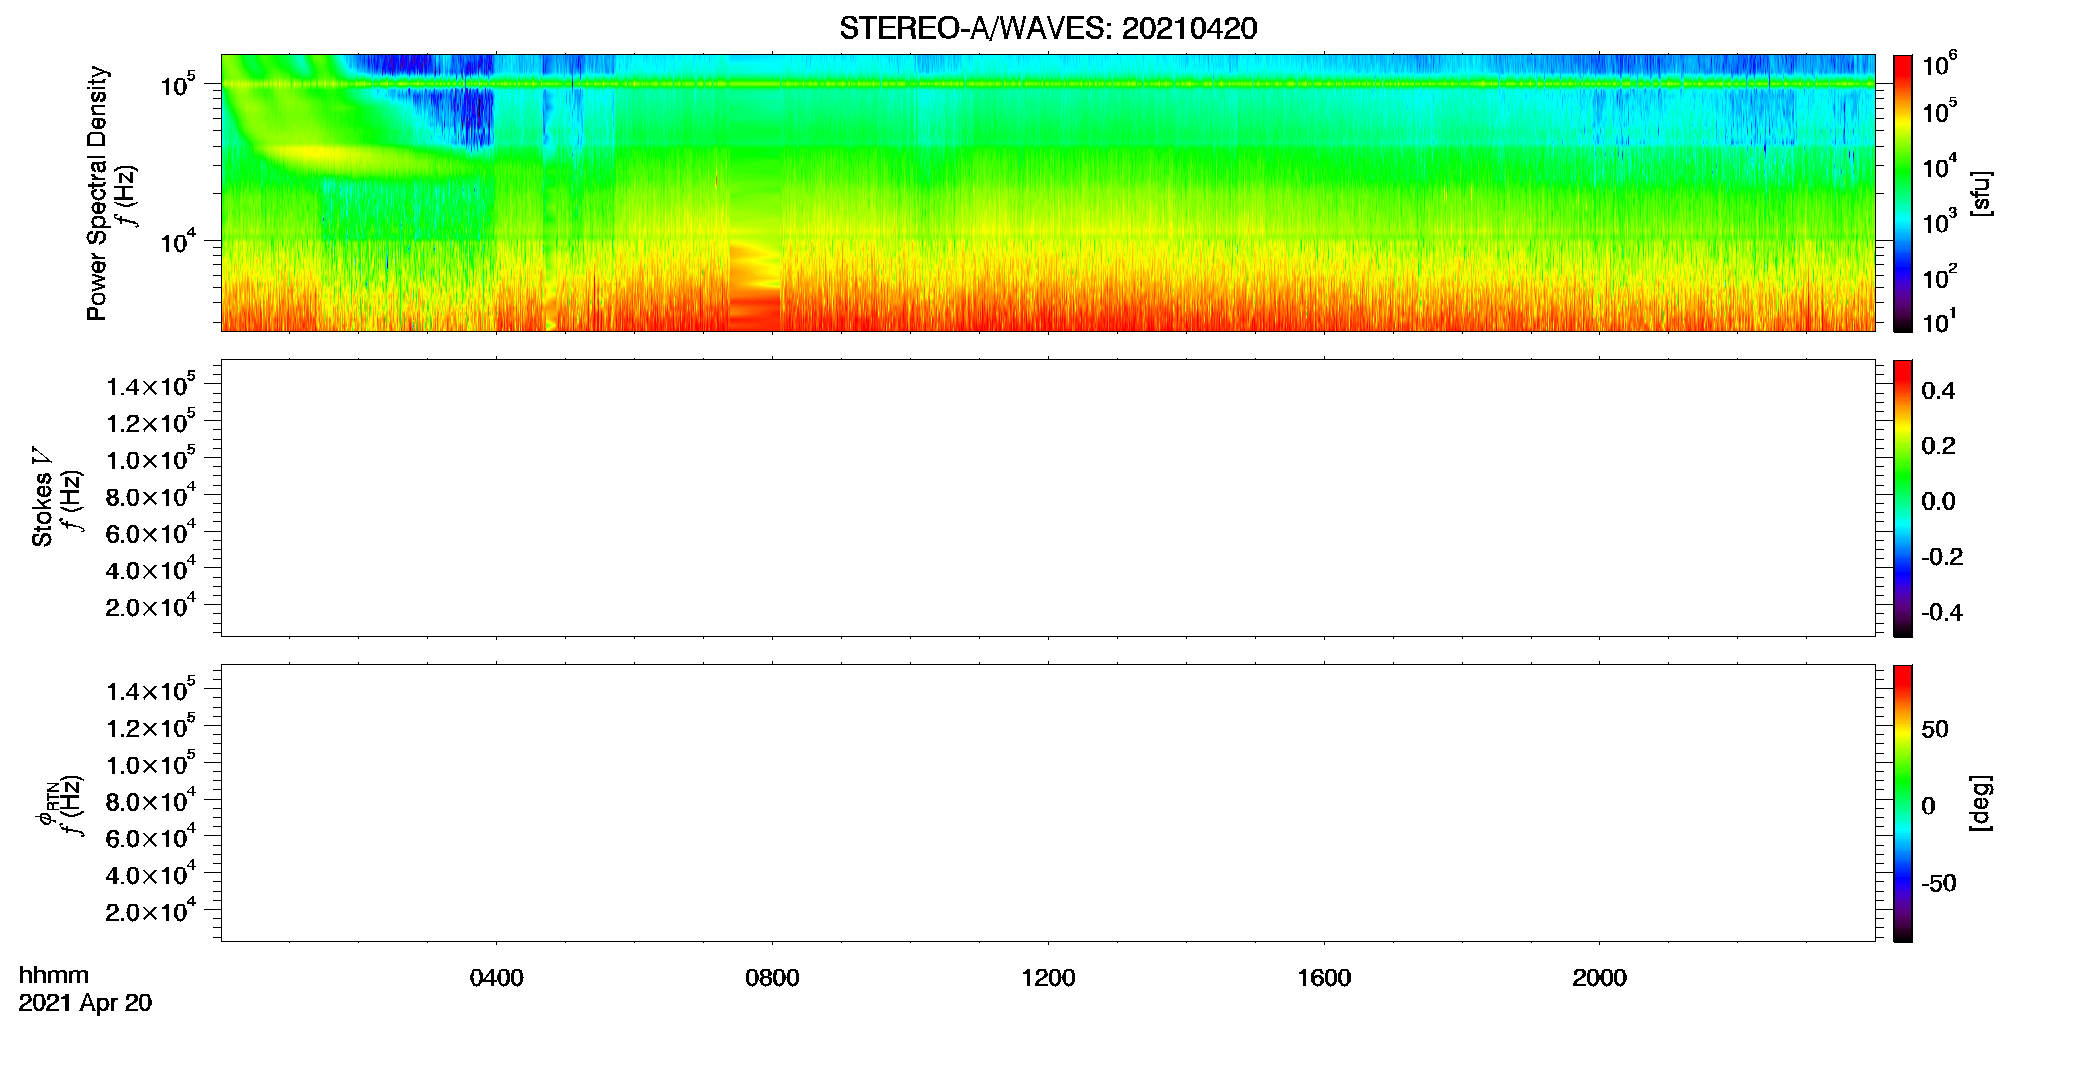Viewport: 2096px width, 1080px height.
Task: Click the plot title STEREO-A/WAVES: 20210420
Action: click(x=1048, y=29)
